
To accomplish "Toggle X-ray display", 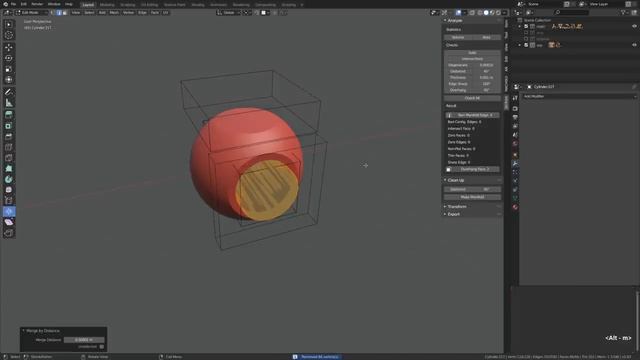I will (472, 13).
